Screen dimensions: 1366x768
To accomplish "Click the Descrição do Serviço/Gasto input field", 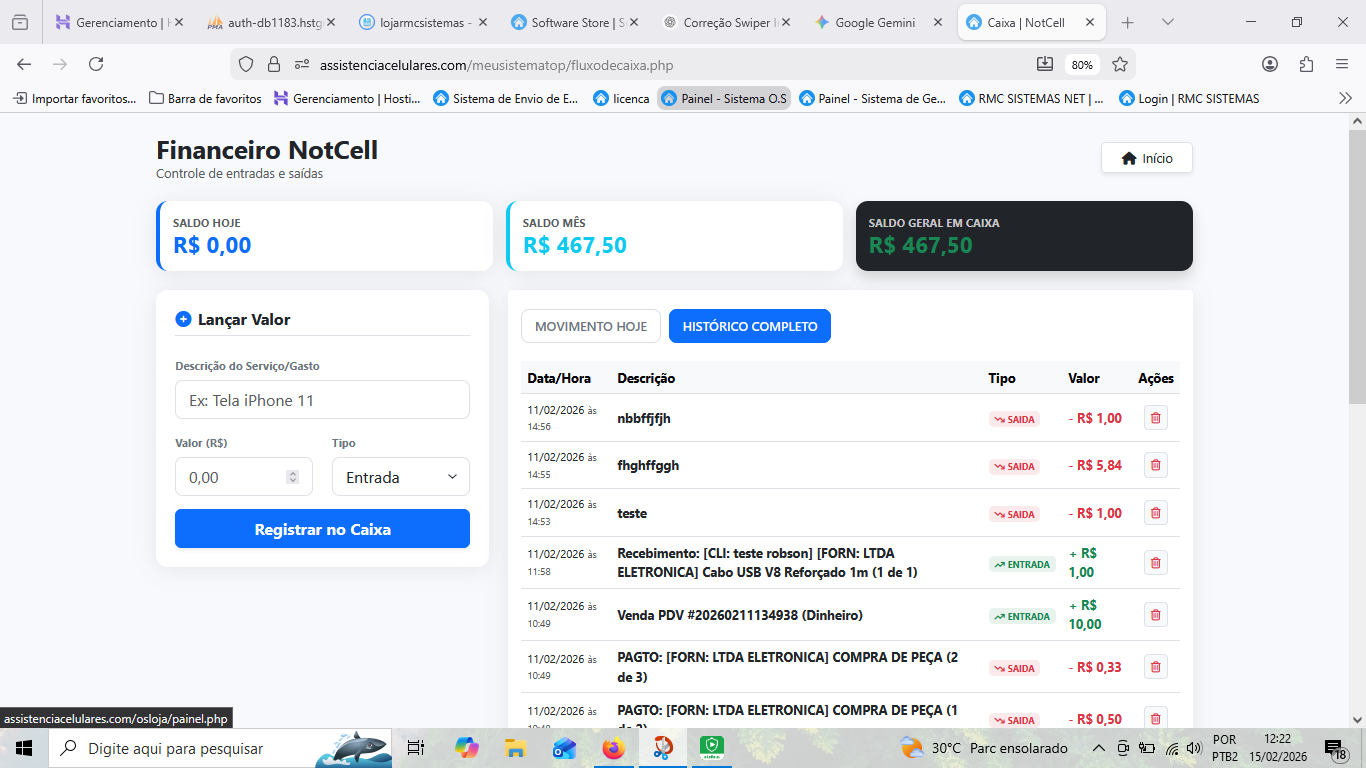I will pyautogui.click(x=322, y=400).
